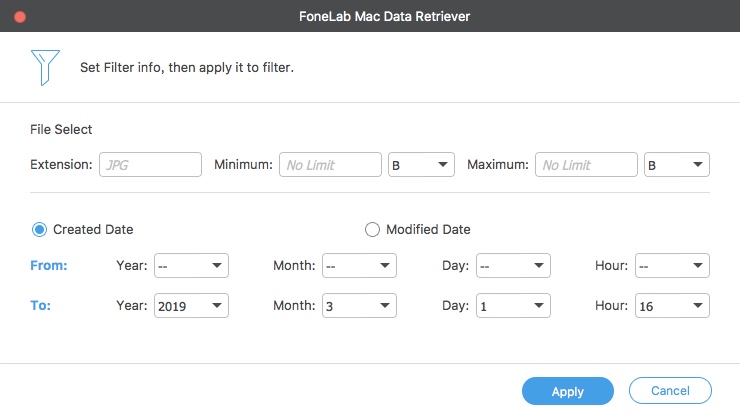740x419 pixels.
Task: Open the Minimum size unit dropdown
Action: coord(421,165)
